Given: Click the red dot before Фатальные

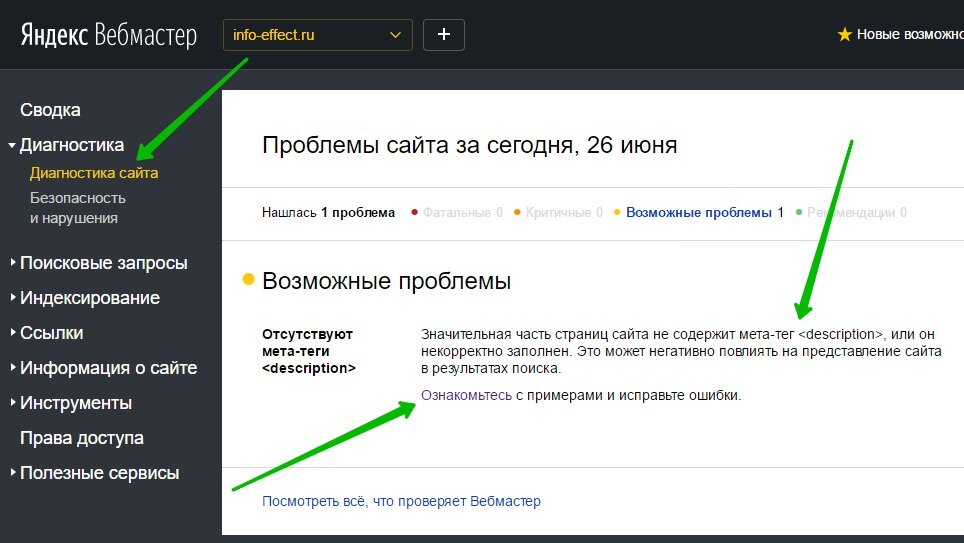Looking at the screenshot, I should pyautogui.click(x=414, y=212).
